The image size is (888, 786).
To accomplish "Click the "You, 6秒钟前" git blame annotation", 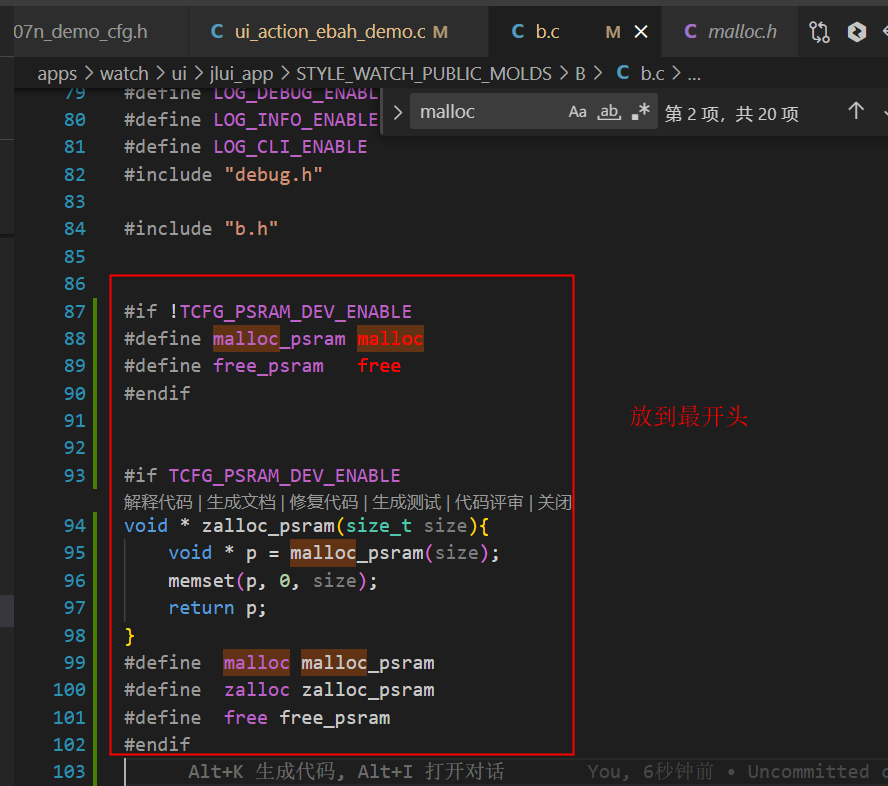I will click(650, 771).
